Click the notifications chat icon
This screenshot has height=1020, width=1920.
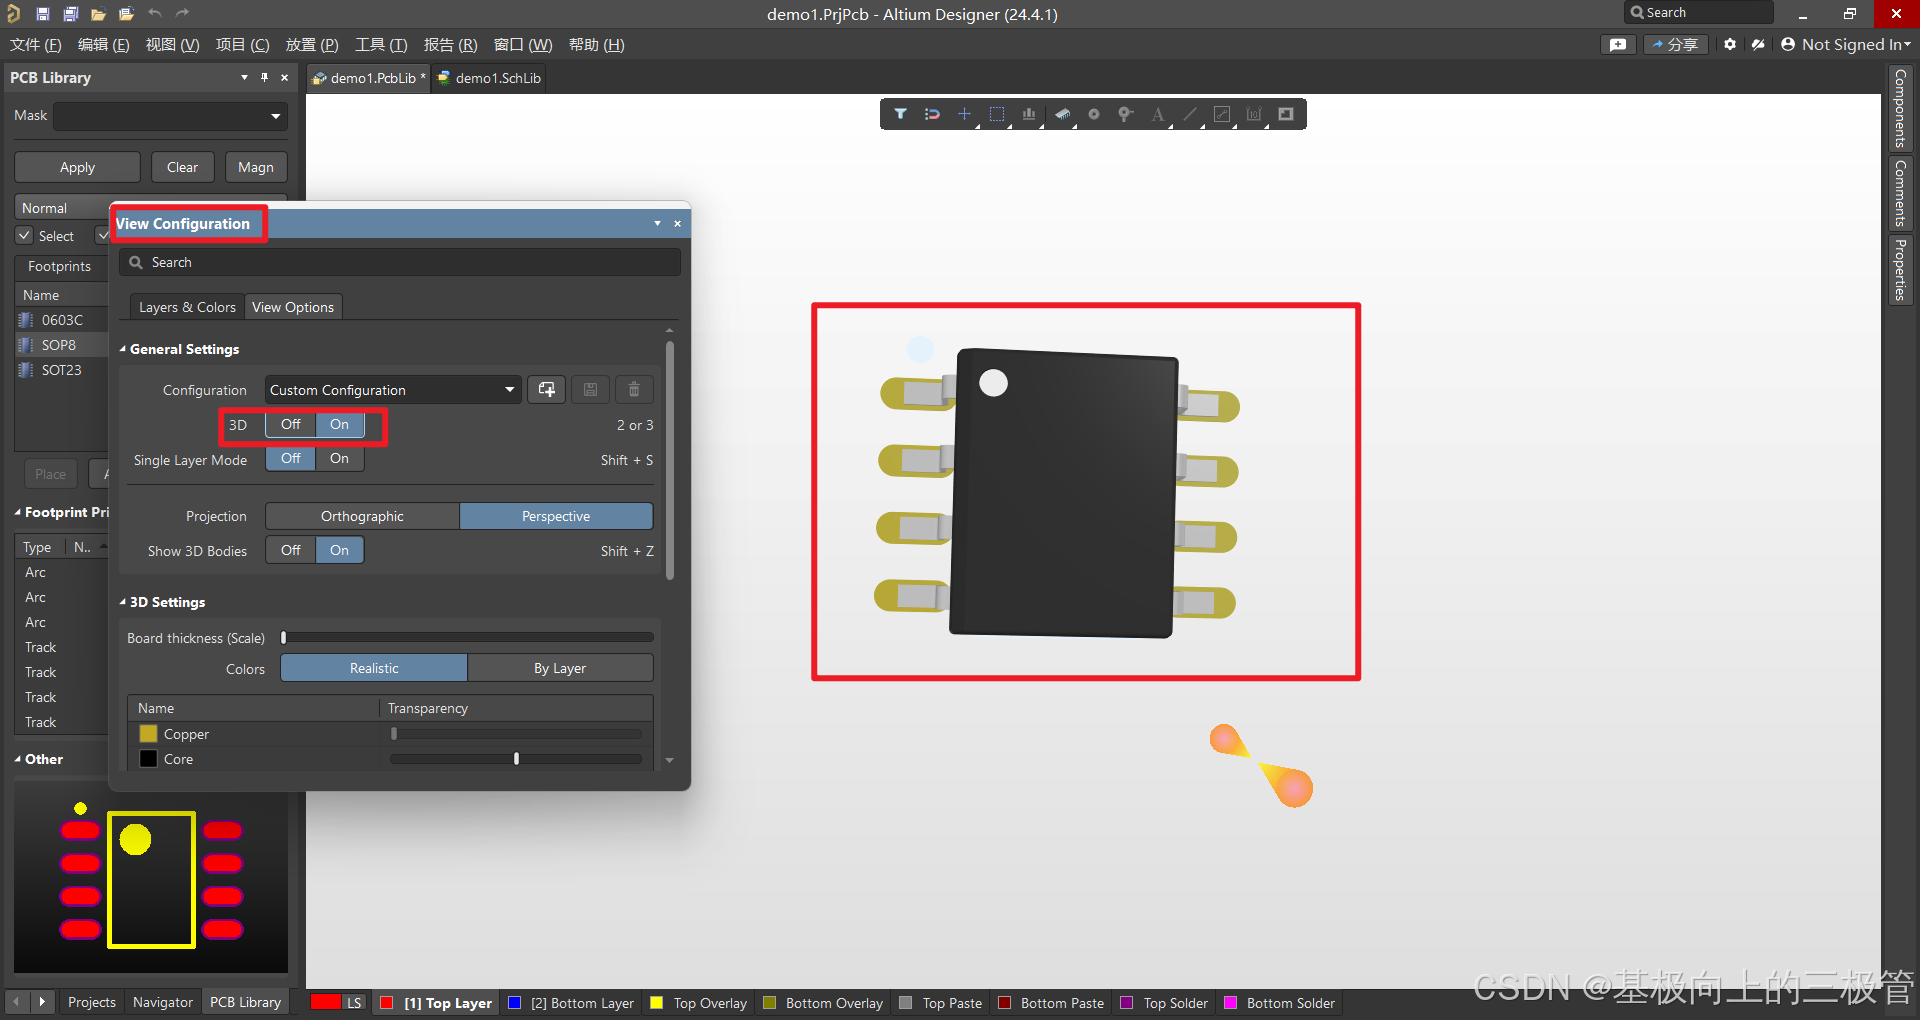pos(1618,44)
